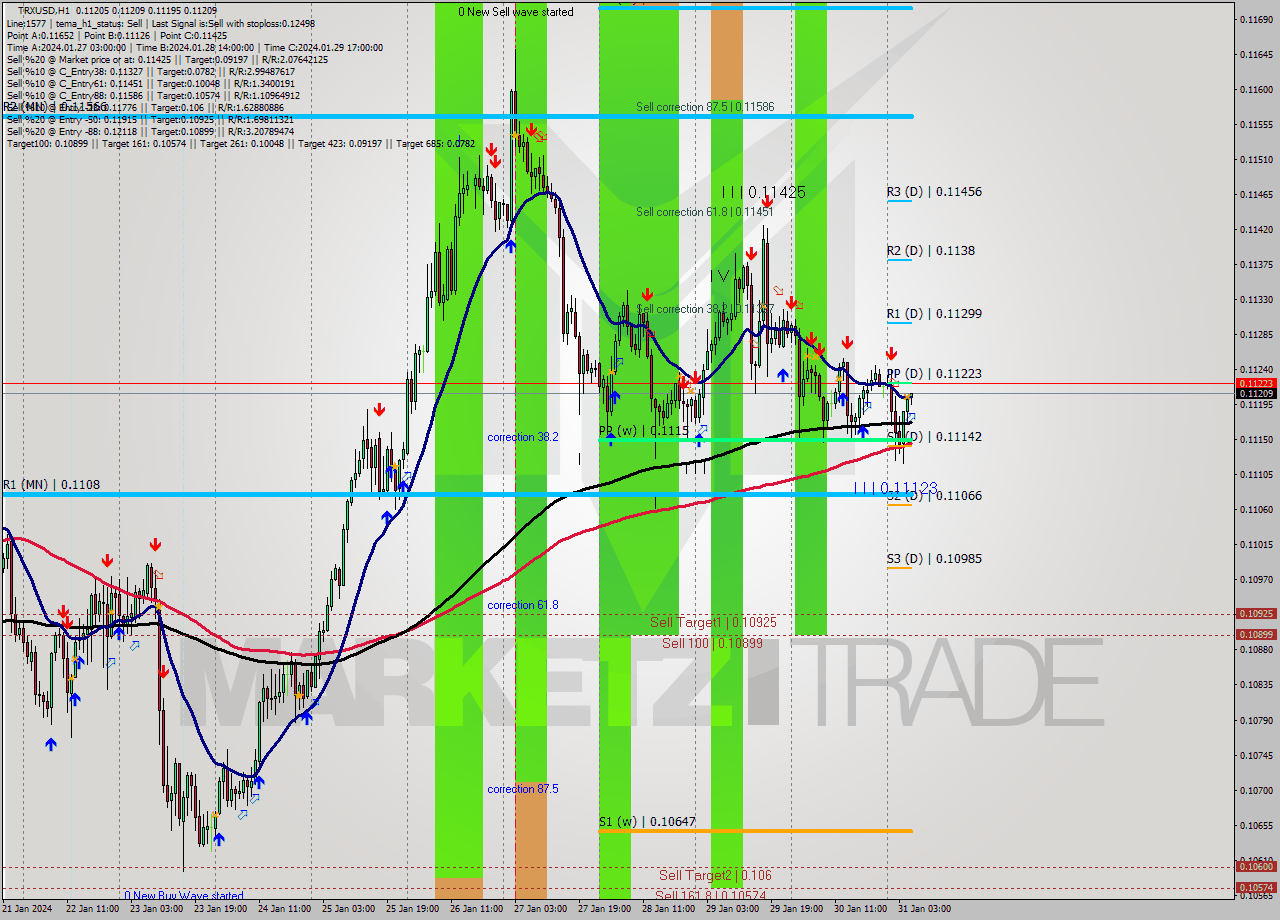1280x920 pixels.
Task: Click the red 0.11223 price axis tag
Action: (x=1256, y=383)
